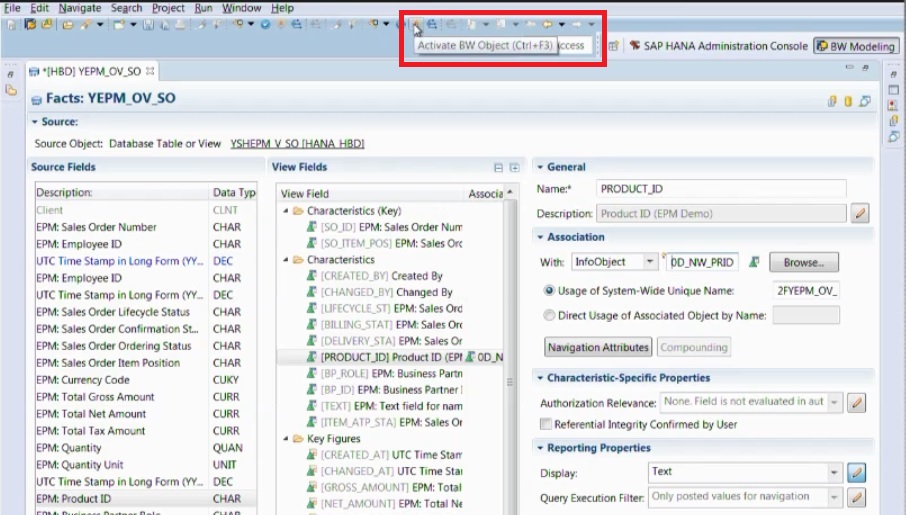Click the 0D_NW_PRID association input field
906x515 pixels.
click(x=703, y=262)
